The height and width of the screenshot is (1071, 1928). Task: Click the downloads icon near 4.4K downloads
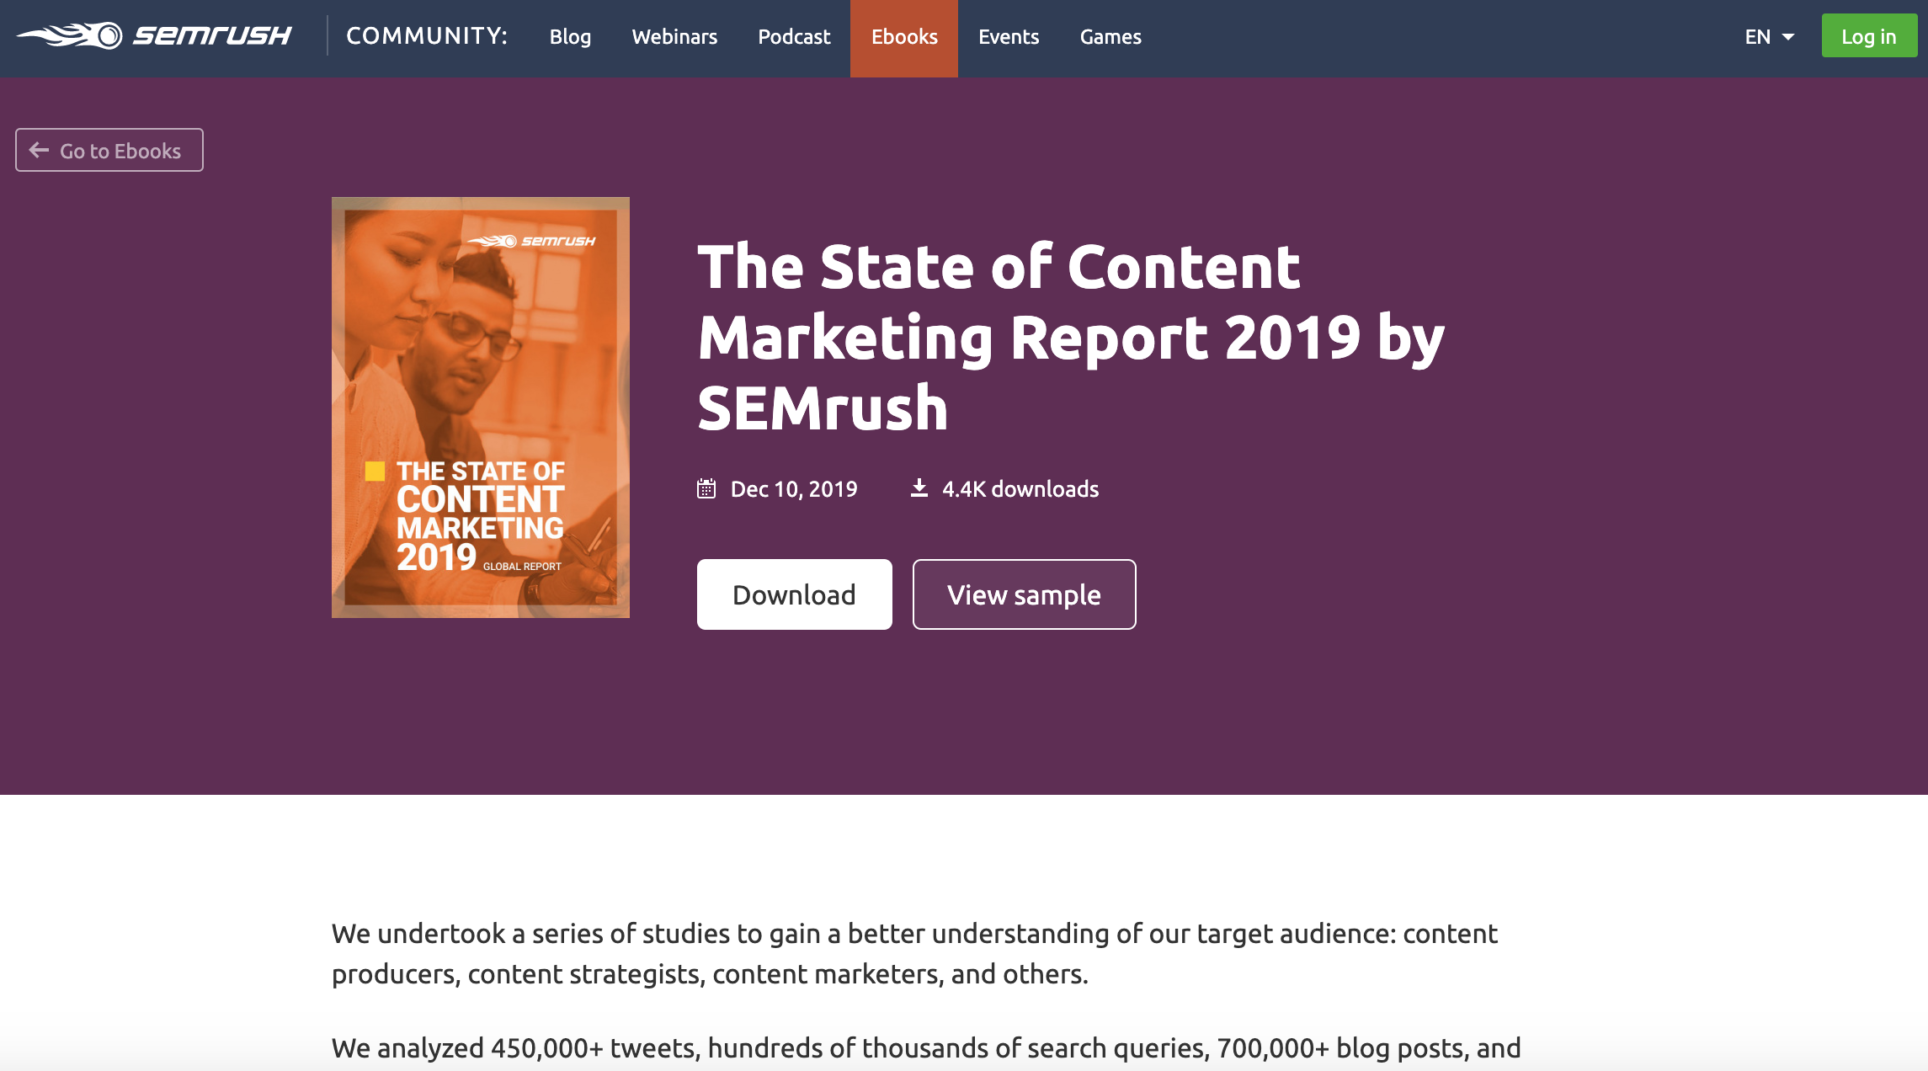tap(919, 487)
